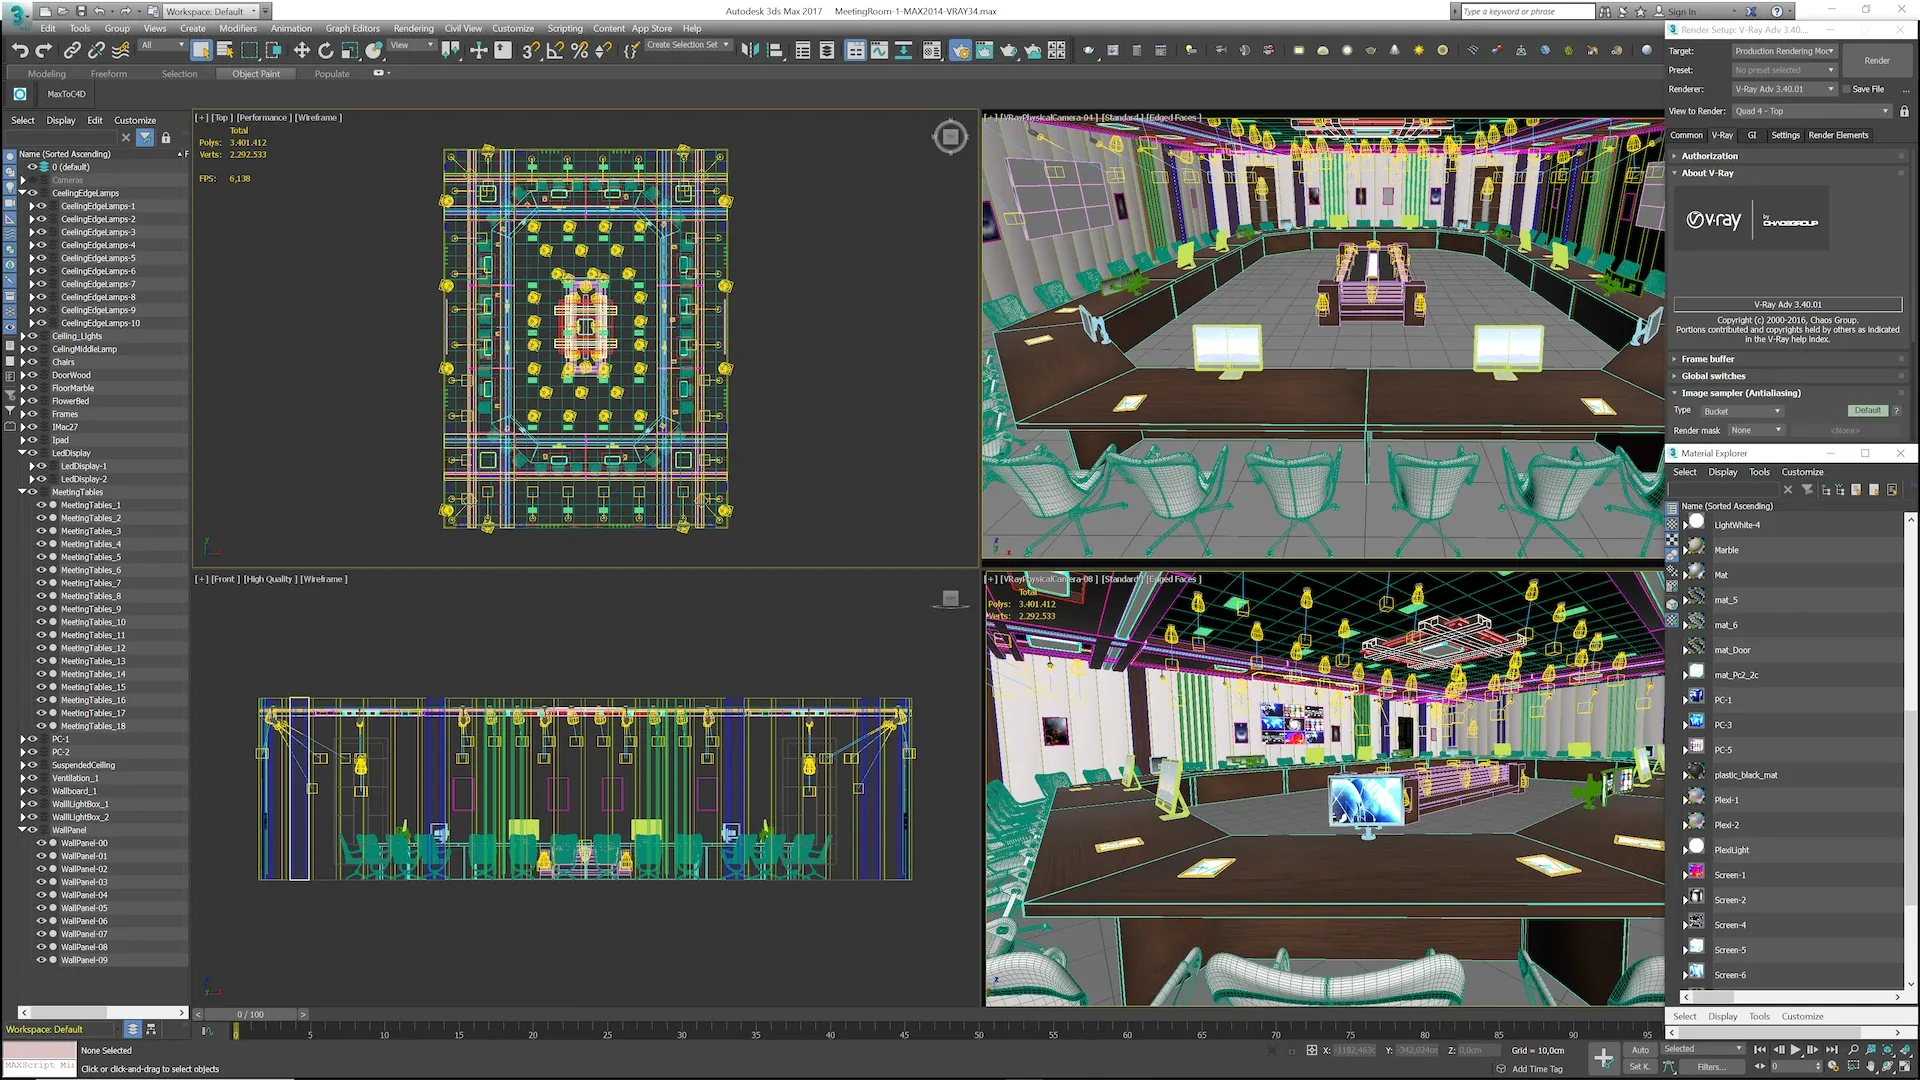Click the Render button
The height and width of the screenshot is (1080, 1920).
coord(1877,61)
